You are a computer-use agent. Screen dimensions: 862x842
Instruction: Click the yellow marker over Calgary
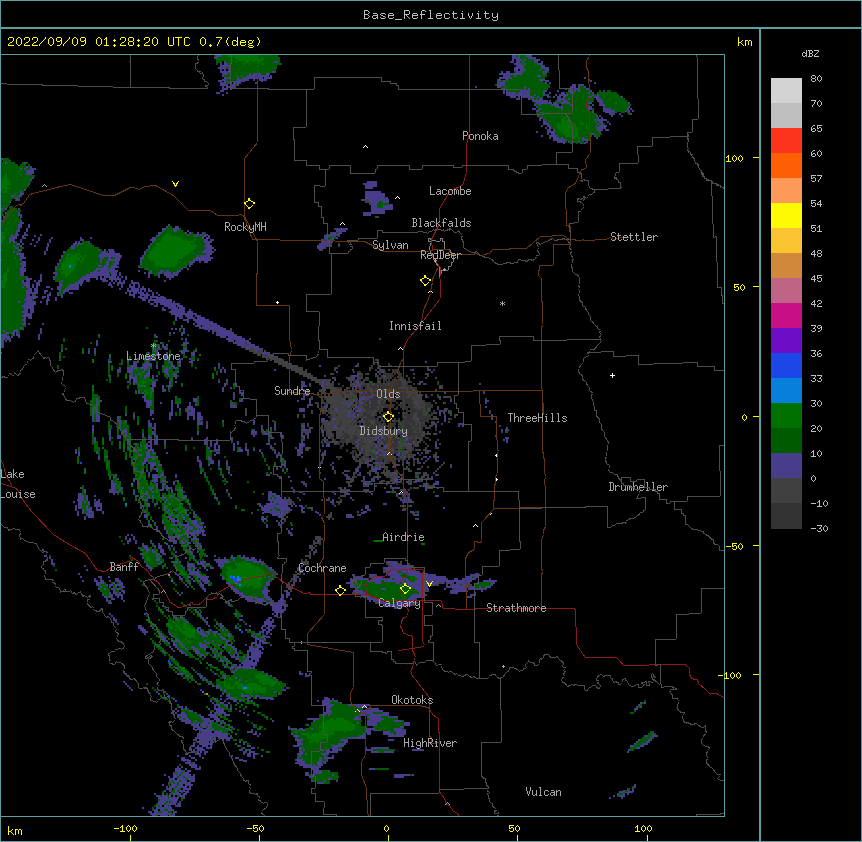point(405,589)
